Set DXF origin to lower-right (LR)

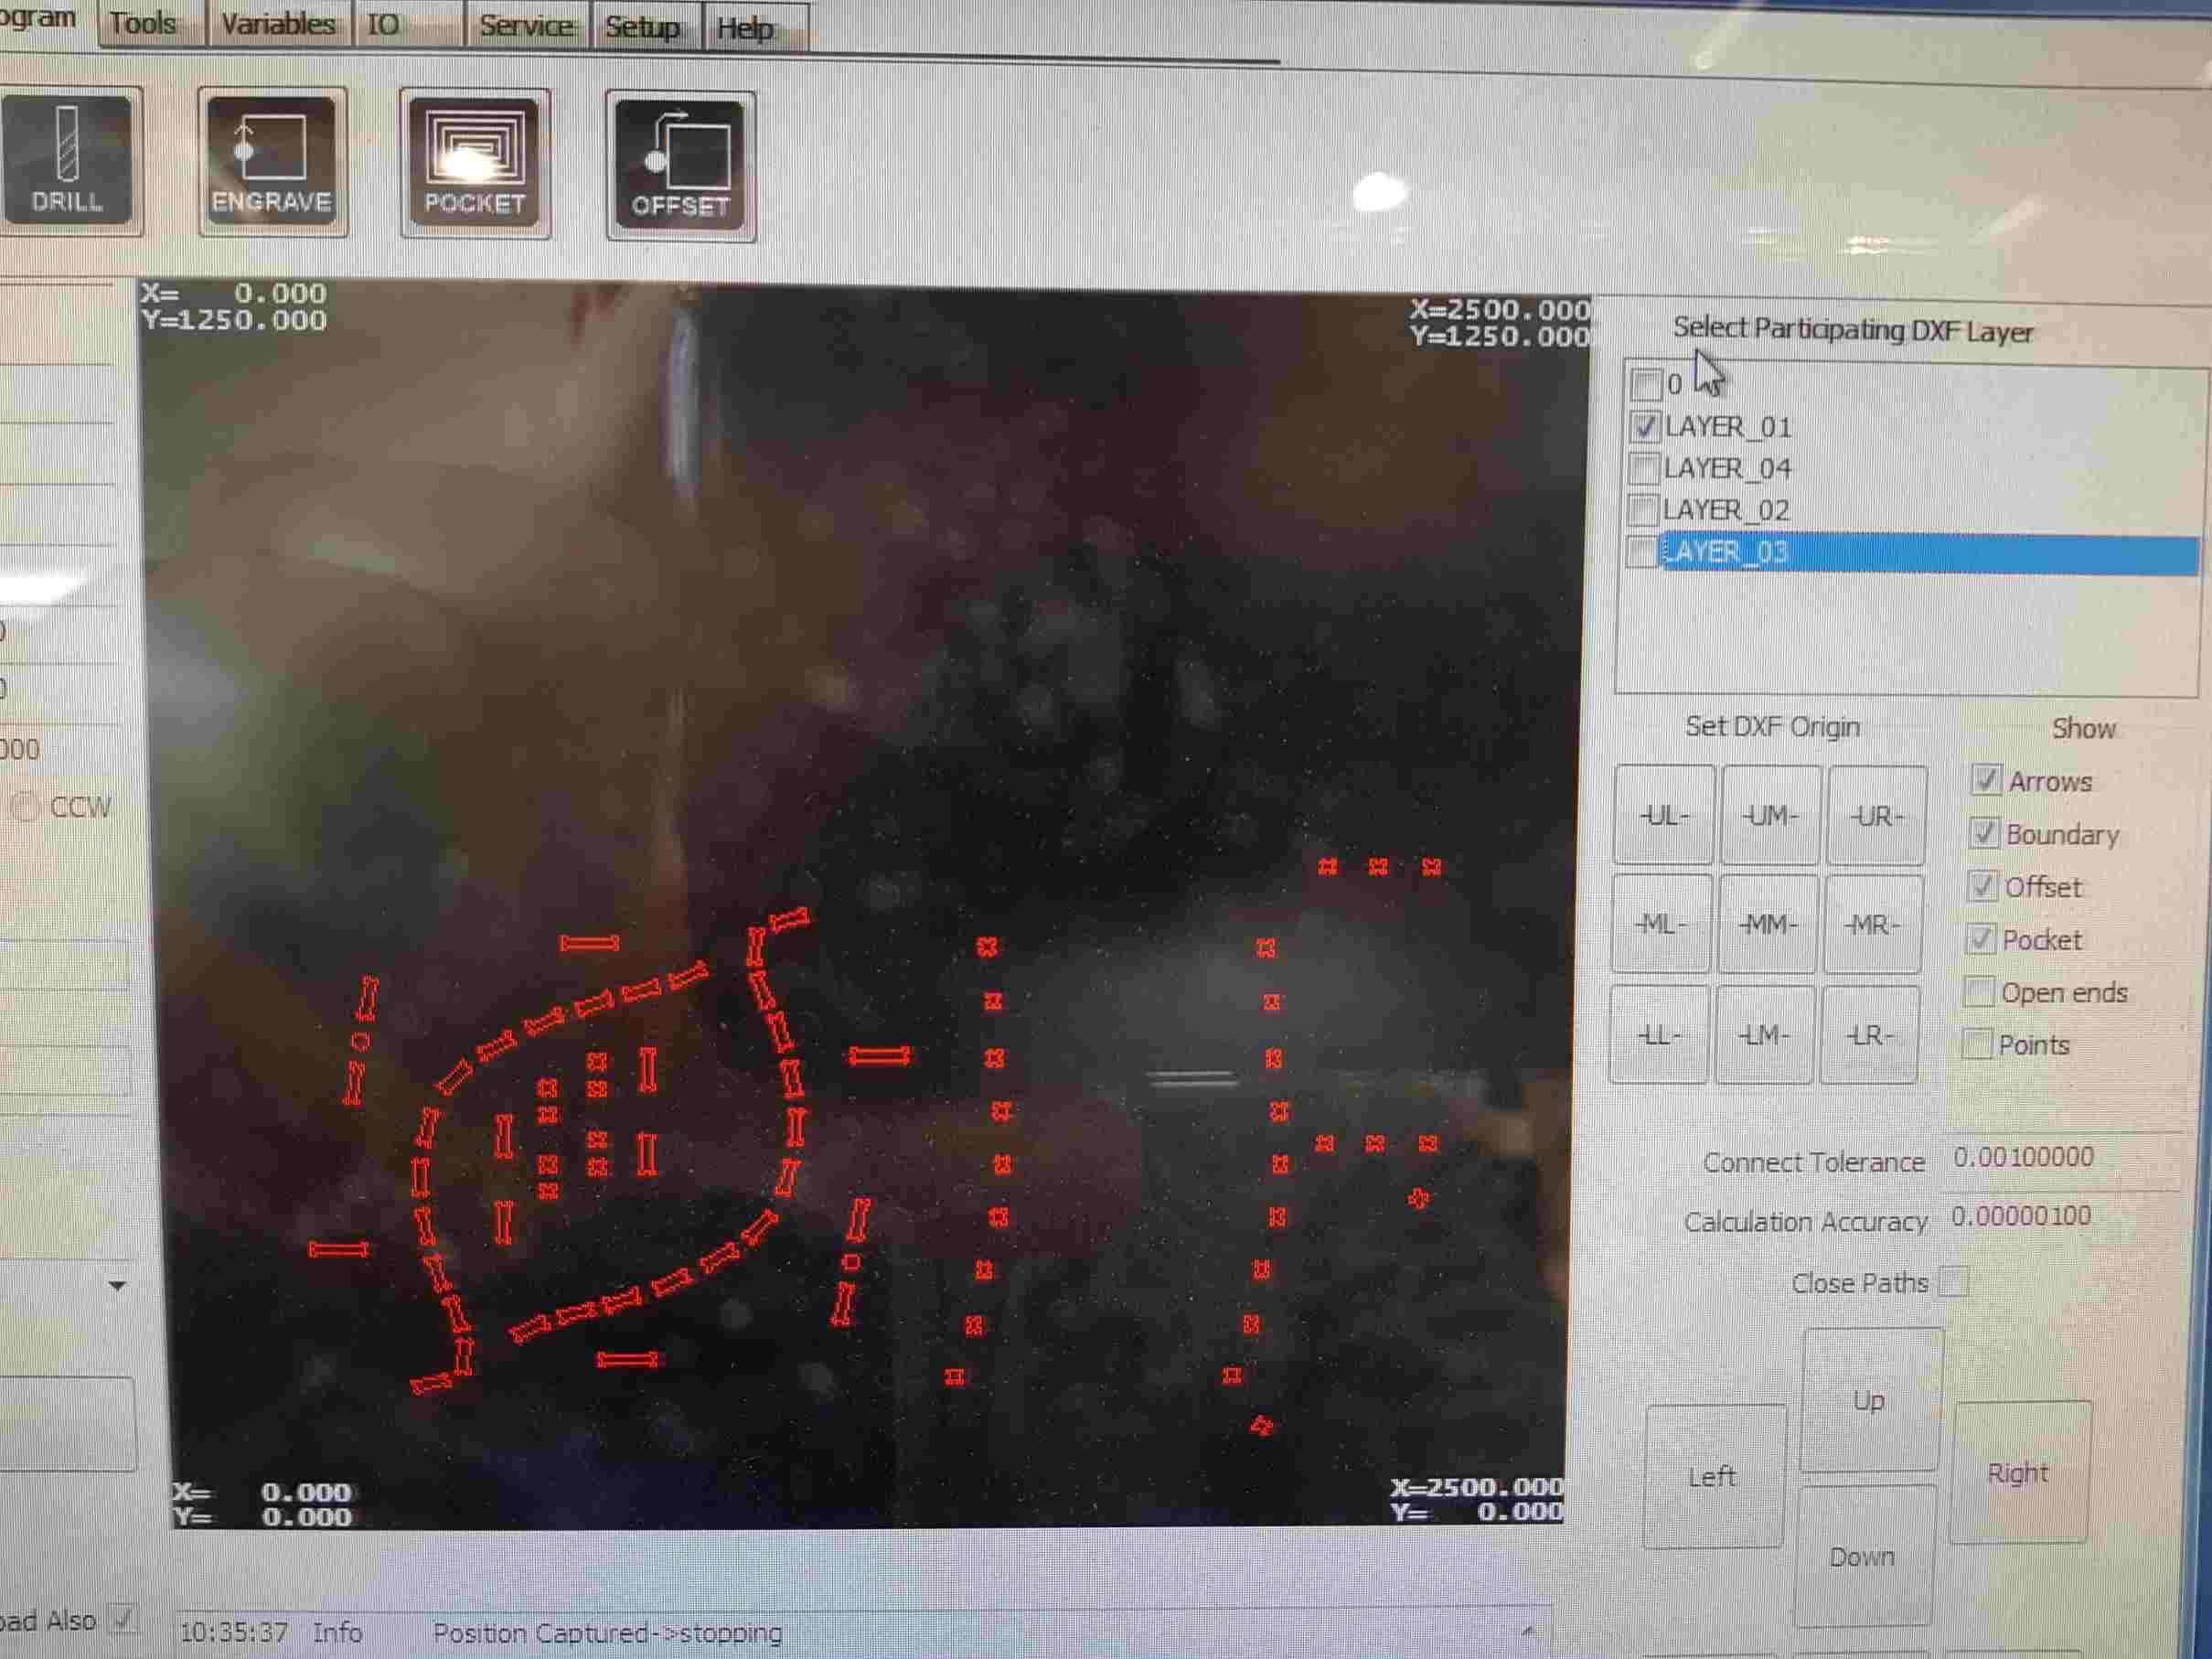point(1868,1035)
